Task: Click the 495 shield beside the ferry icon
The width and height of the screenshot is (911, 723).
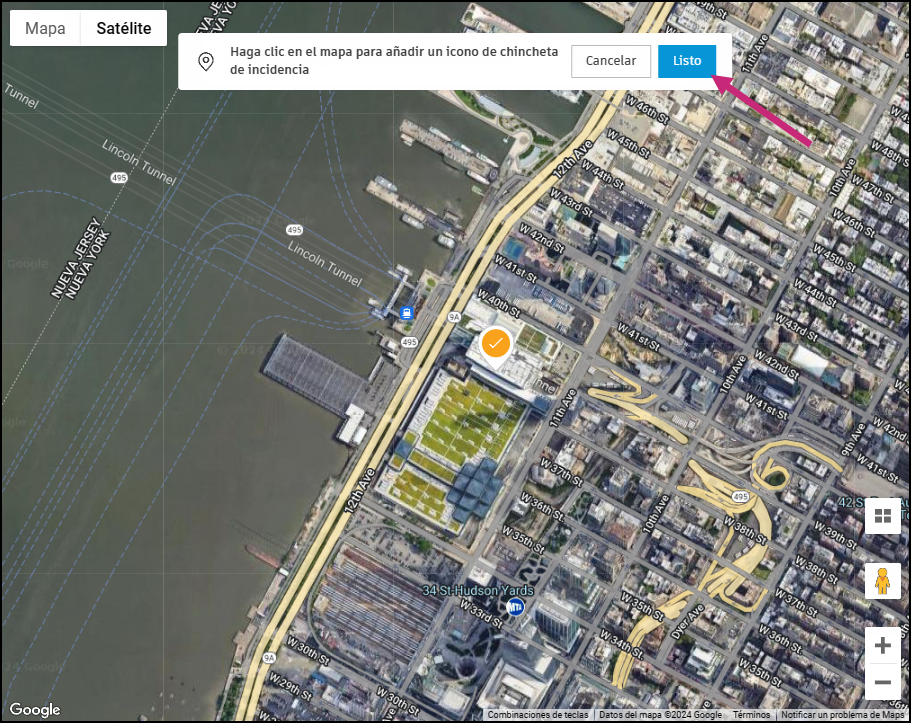Action: [x=409, y=342]
